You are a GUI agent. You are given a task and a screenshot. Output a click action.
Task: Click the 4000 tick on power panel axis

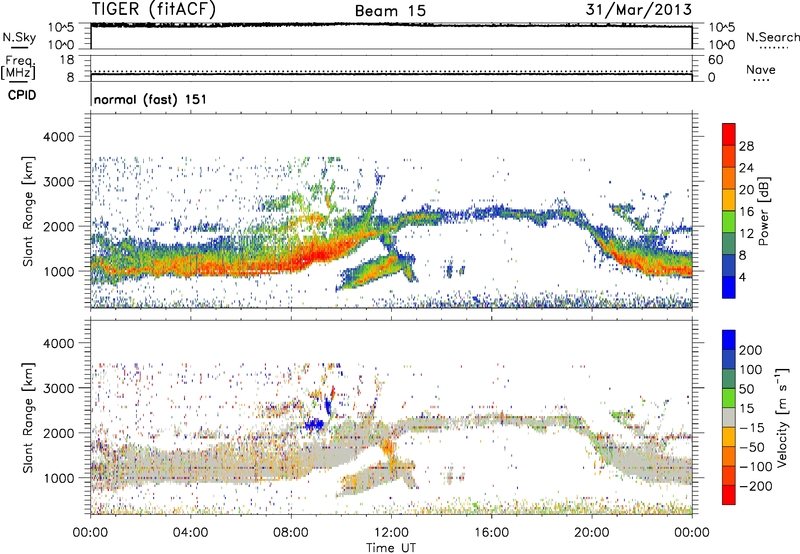[x=58, y=137]
